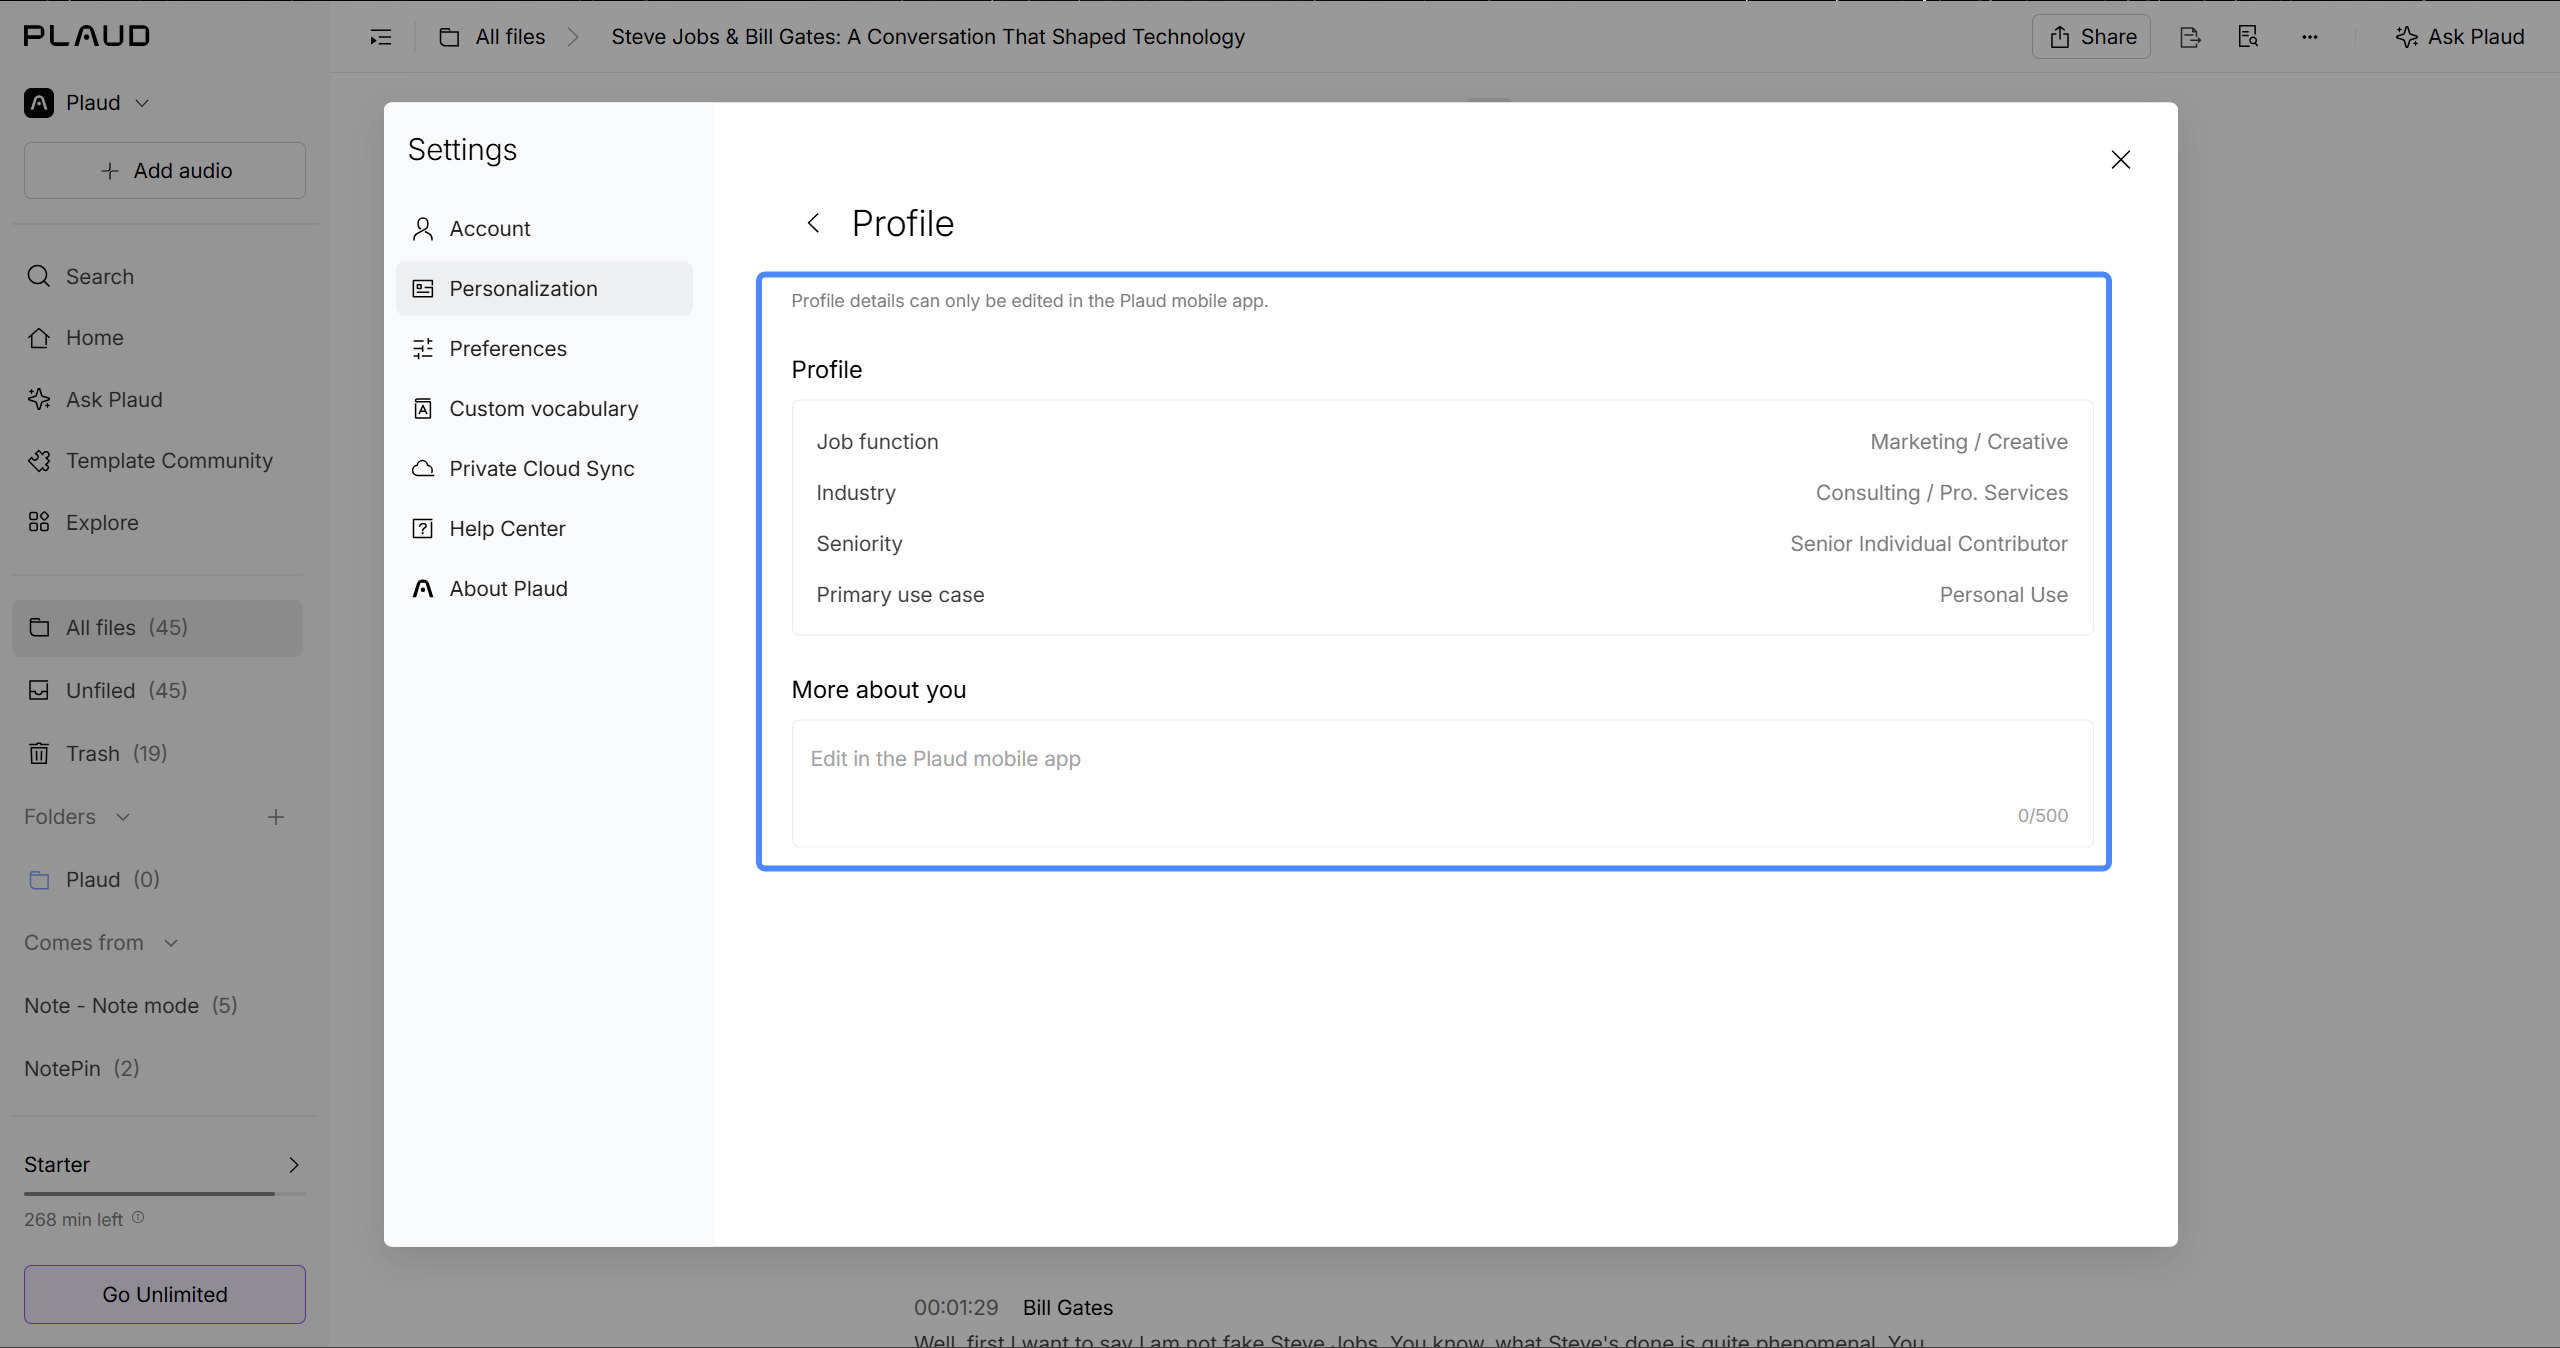
Task: Click the Plaud folder icon in Folders
Action: point(39,880)
